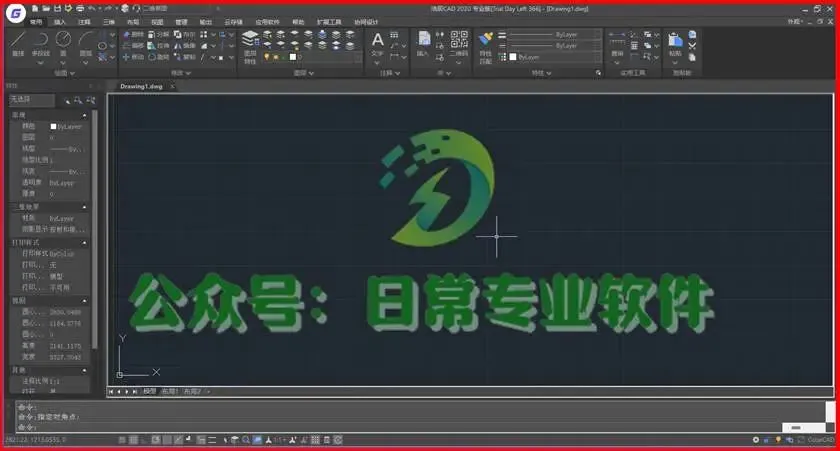
Task: Toggle snap mode in status bar
Action: (122, 440)
